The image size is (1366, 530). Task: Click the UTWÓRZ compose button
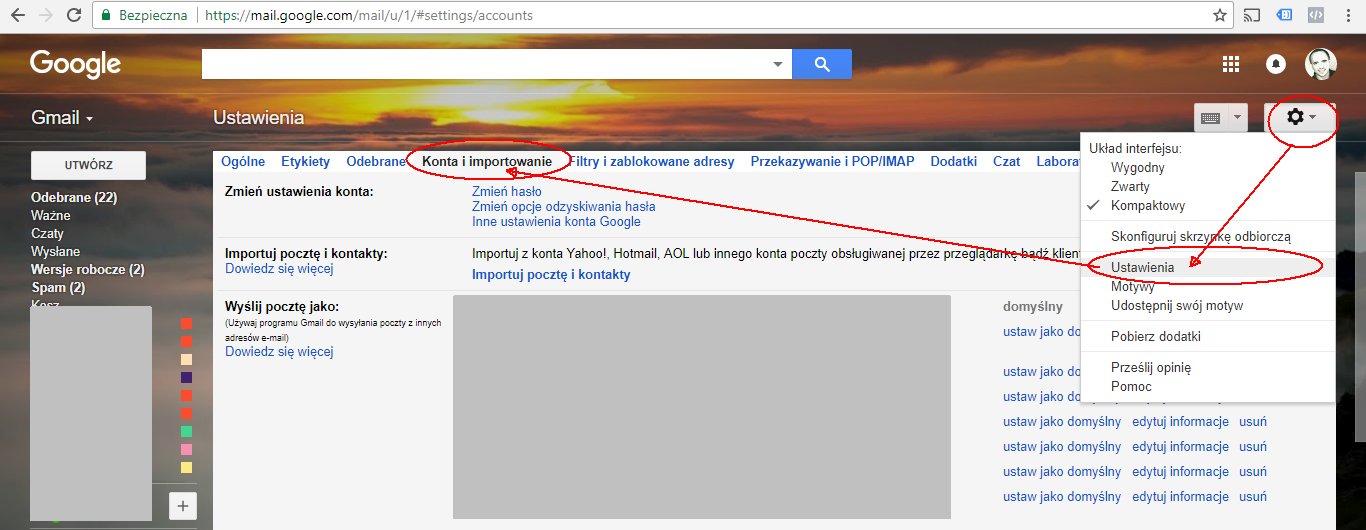(88, 165)
